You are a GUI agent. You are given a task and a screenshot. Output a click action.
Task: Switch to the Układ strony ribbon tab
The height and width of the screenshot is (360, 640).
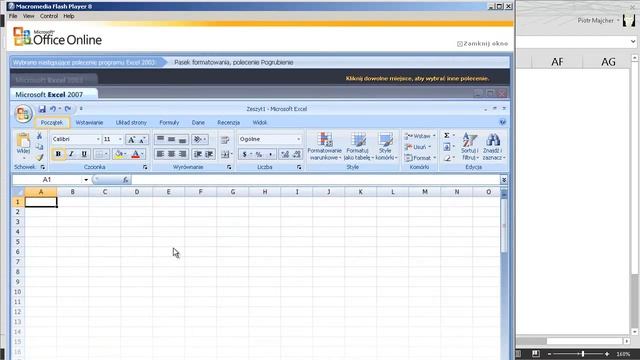tap(131, 122)
